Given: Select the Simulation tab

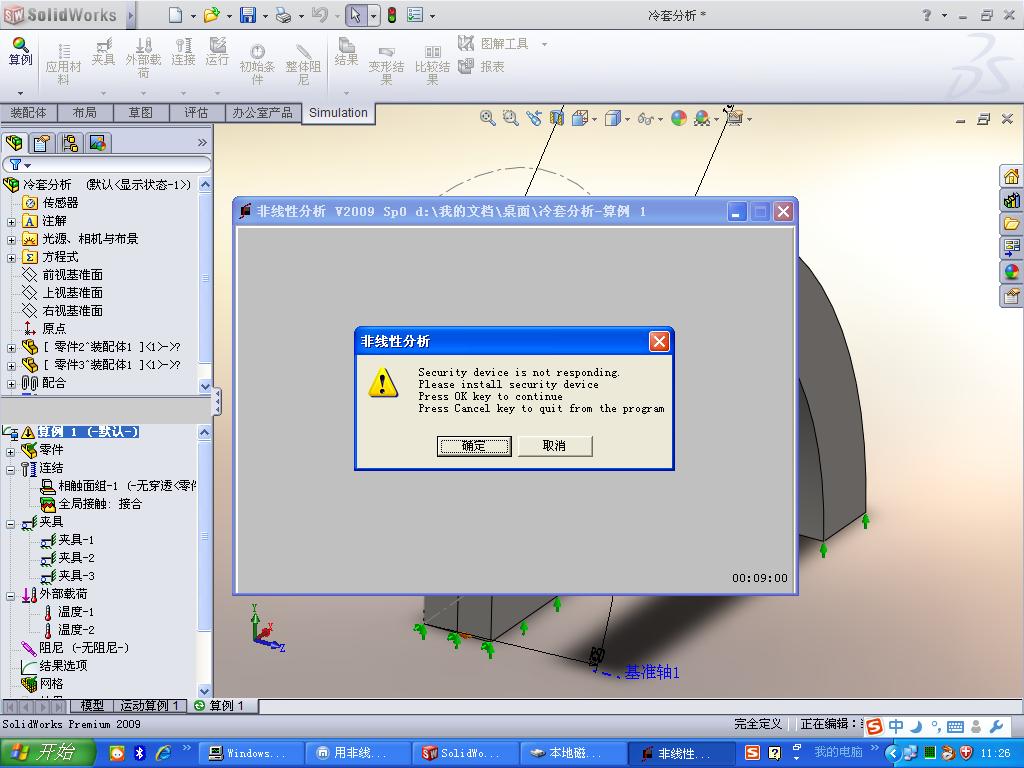Looking at the screenshot, I should point(338,112).
